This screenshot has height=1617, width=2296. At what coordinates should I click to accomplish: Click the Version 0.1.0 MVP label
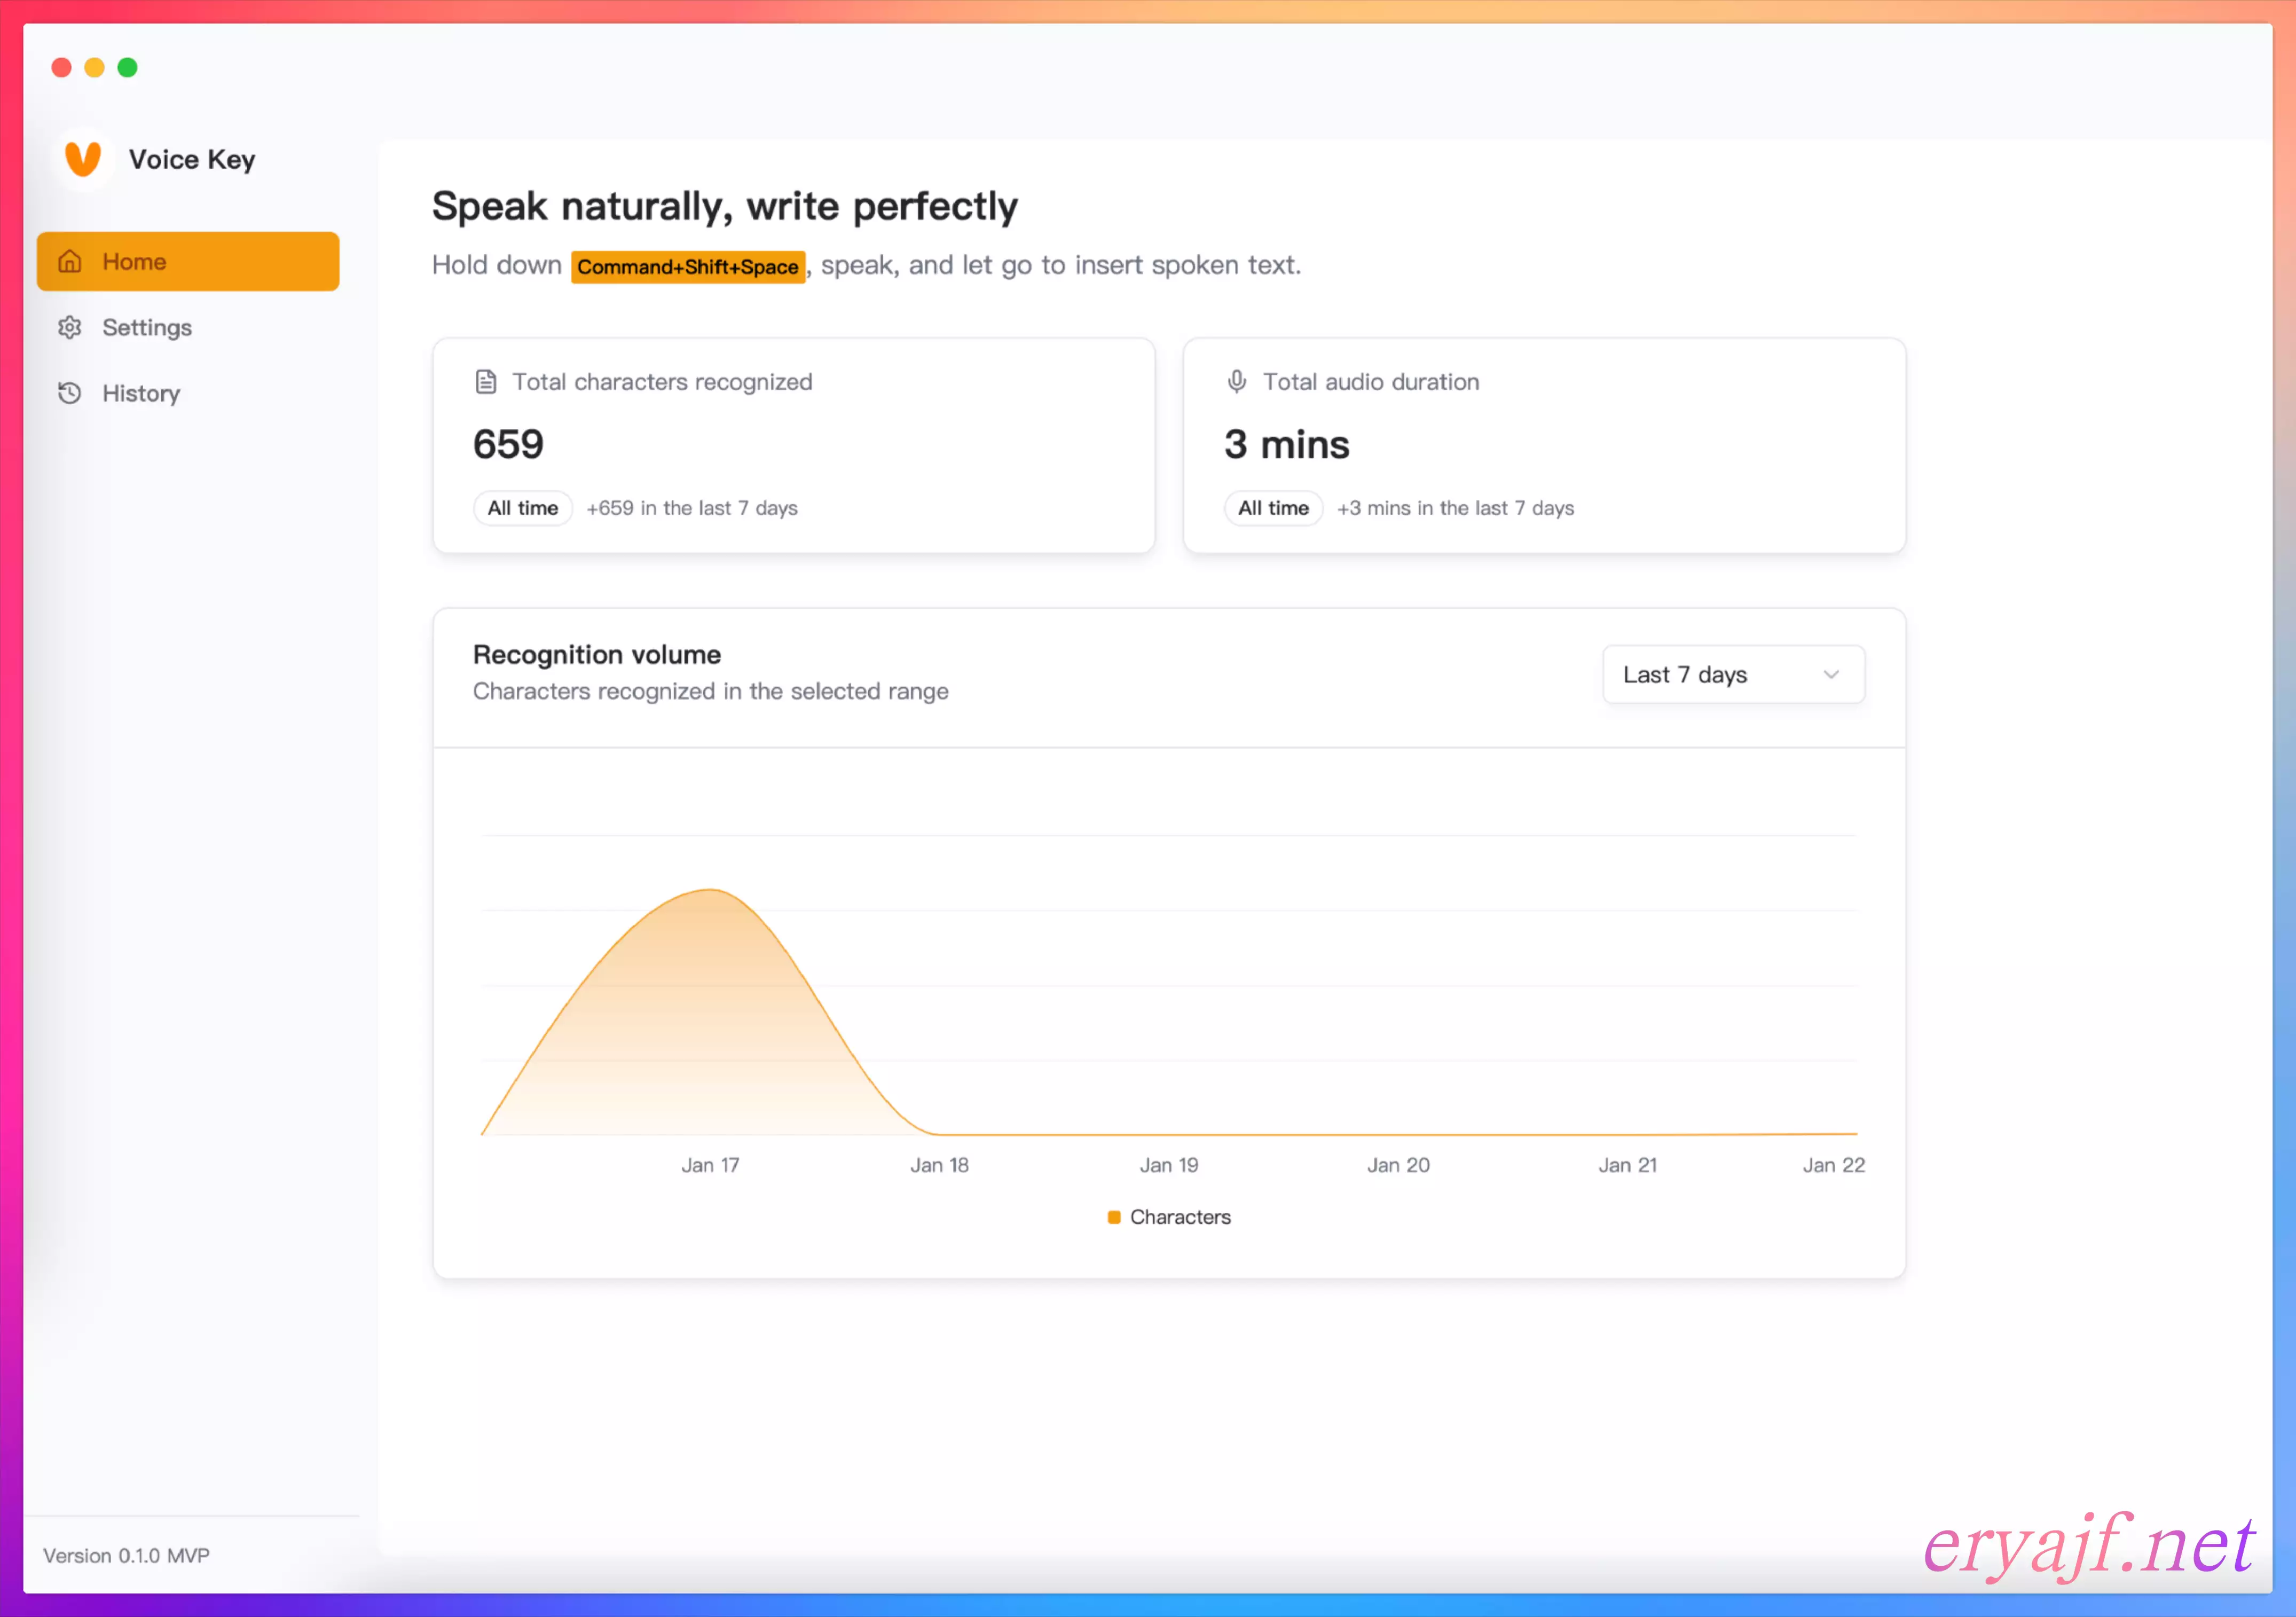(126, 1555)
